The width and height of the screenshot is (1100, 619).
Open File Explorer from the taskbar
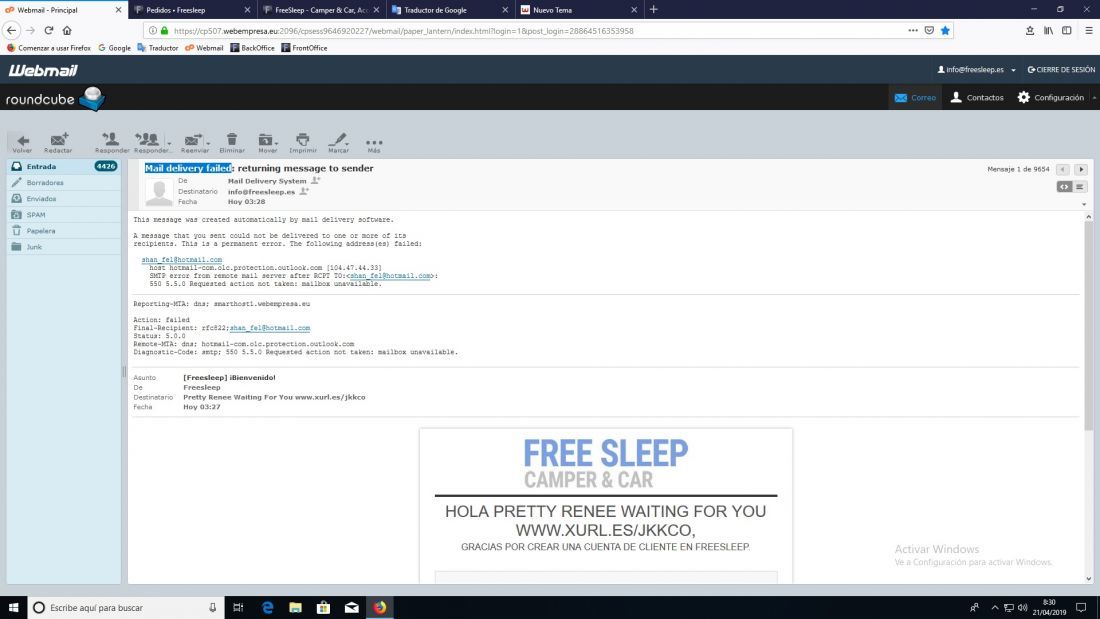point(295,607)
